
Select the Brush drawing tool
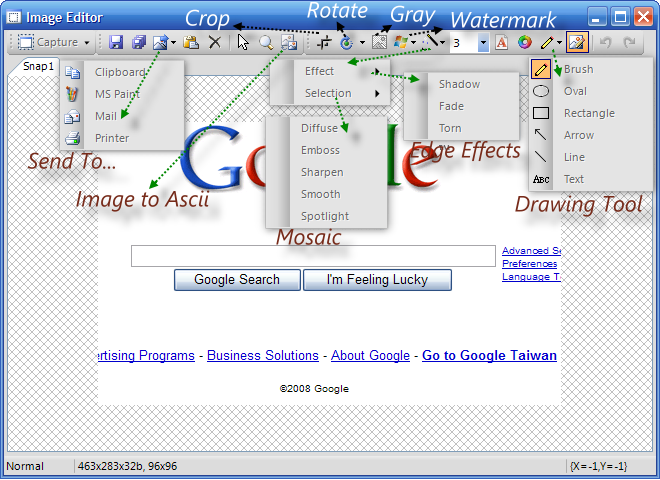click(590, 69)
